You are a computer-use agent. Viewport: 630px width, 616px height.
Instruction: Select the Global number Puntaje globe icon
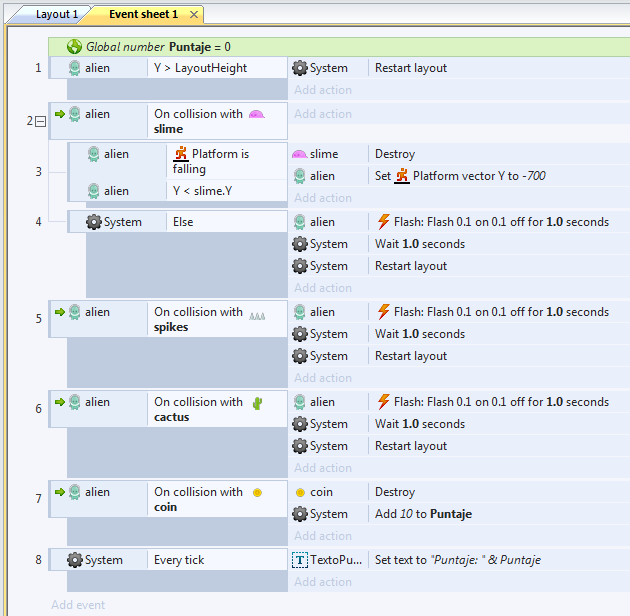[74, 47]
